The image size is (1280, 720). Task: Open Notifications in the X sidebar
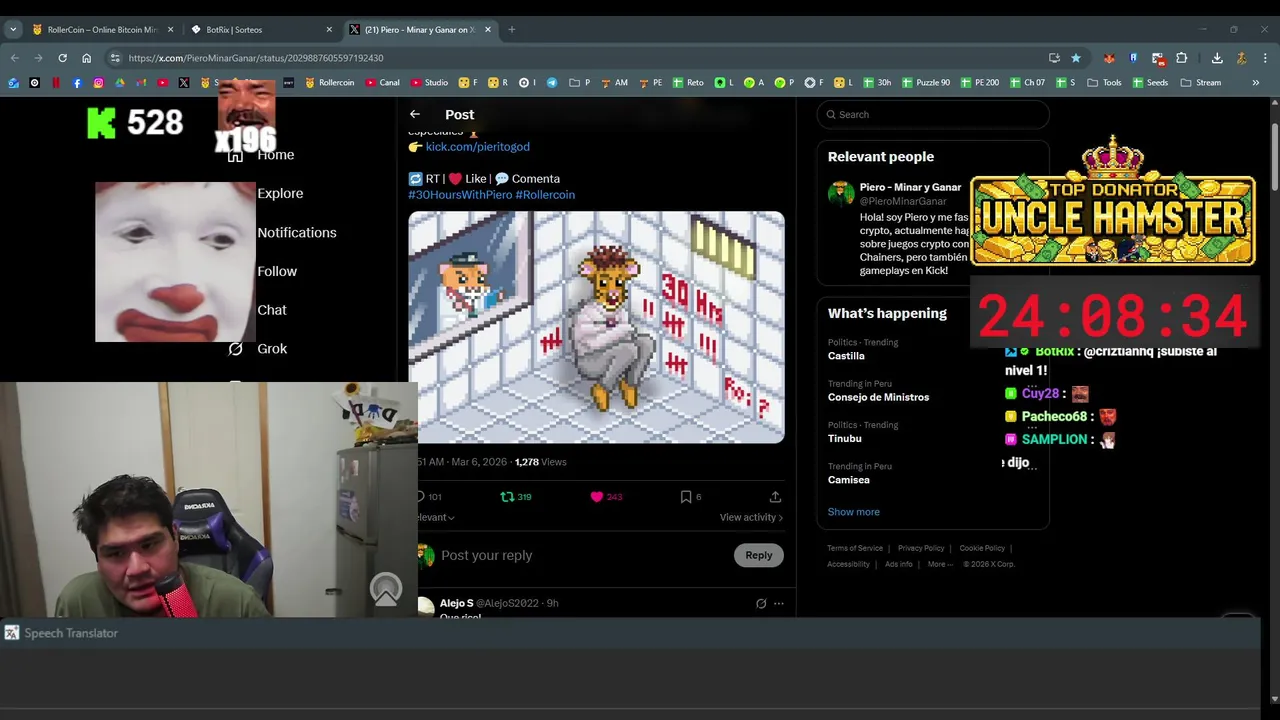297,232
